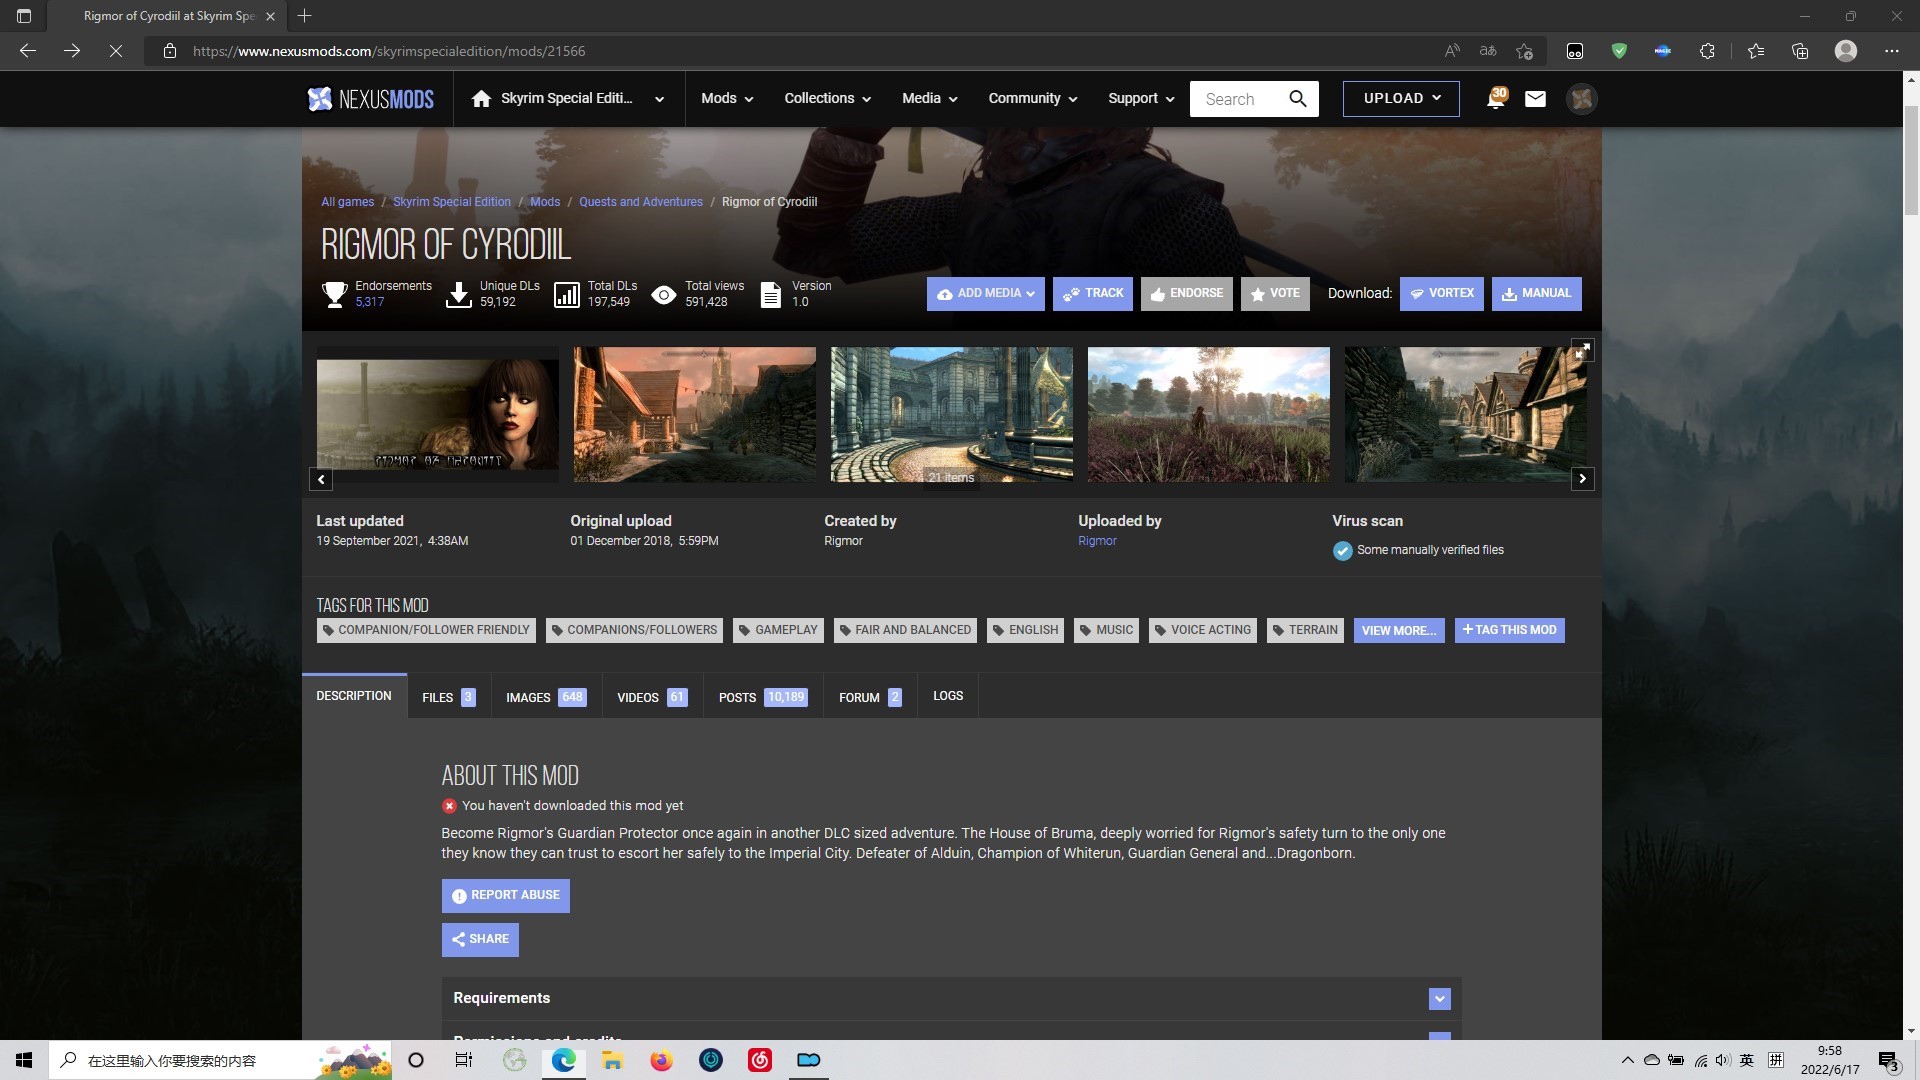The height and width of the screenshot is (1080, 1920).
Task: Expand the image gallery to fullscreen
Action: (1582, 351)
